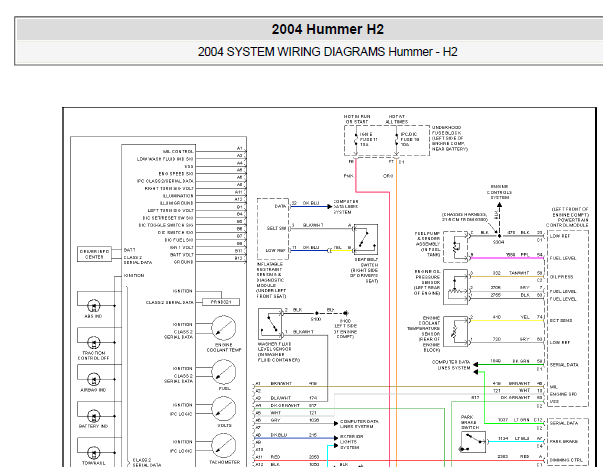Click the 'MIL CONTROL' pin label
The image size is (603, 467).
tap(178, 152)
